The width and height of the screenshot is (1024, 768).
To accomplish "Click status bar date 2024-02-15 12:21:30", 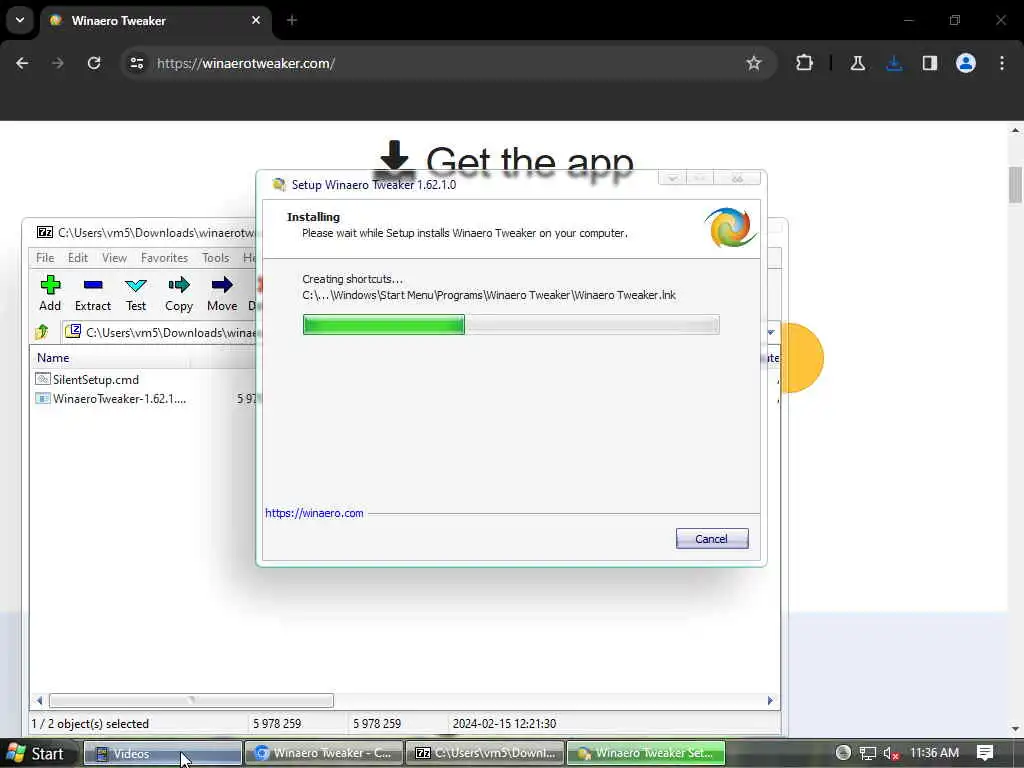I will tap(504, 724).
